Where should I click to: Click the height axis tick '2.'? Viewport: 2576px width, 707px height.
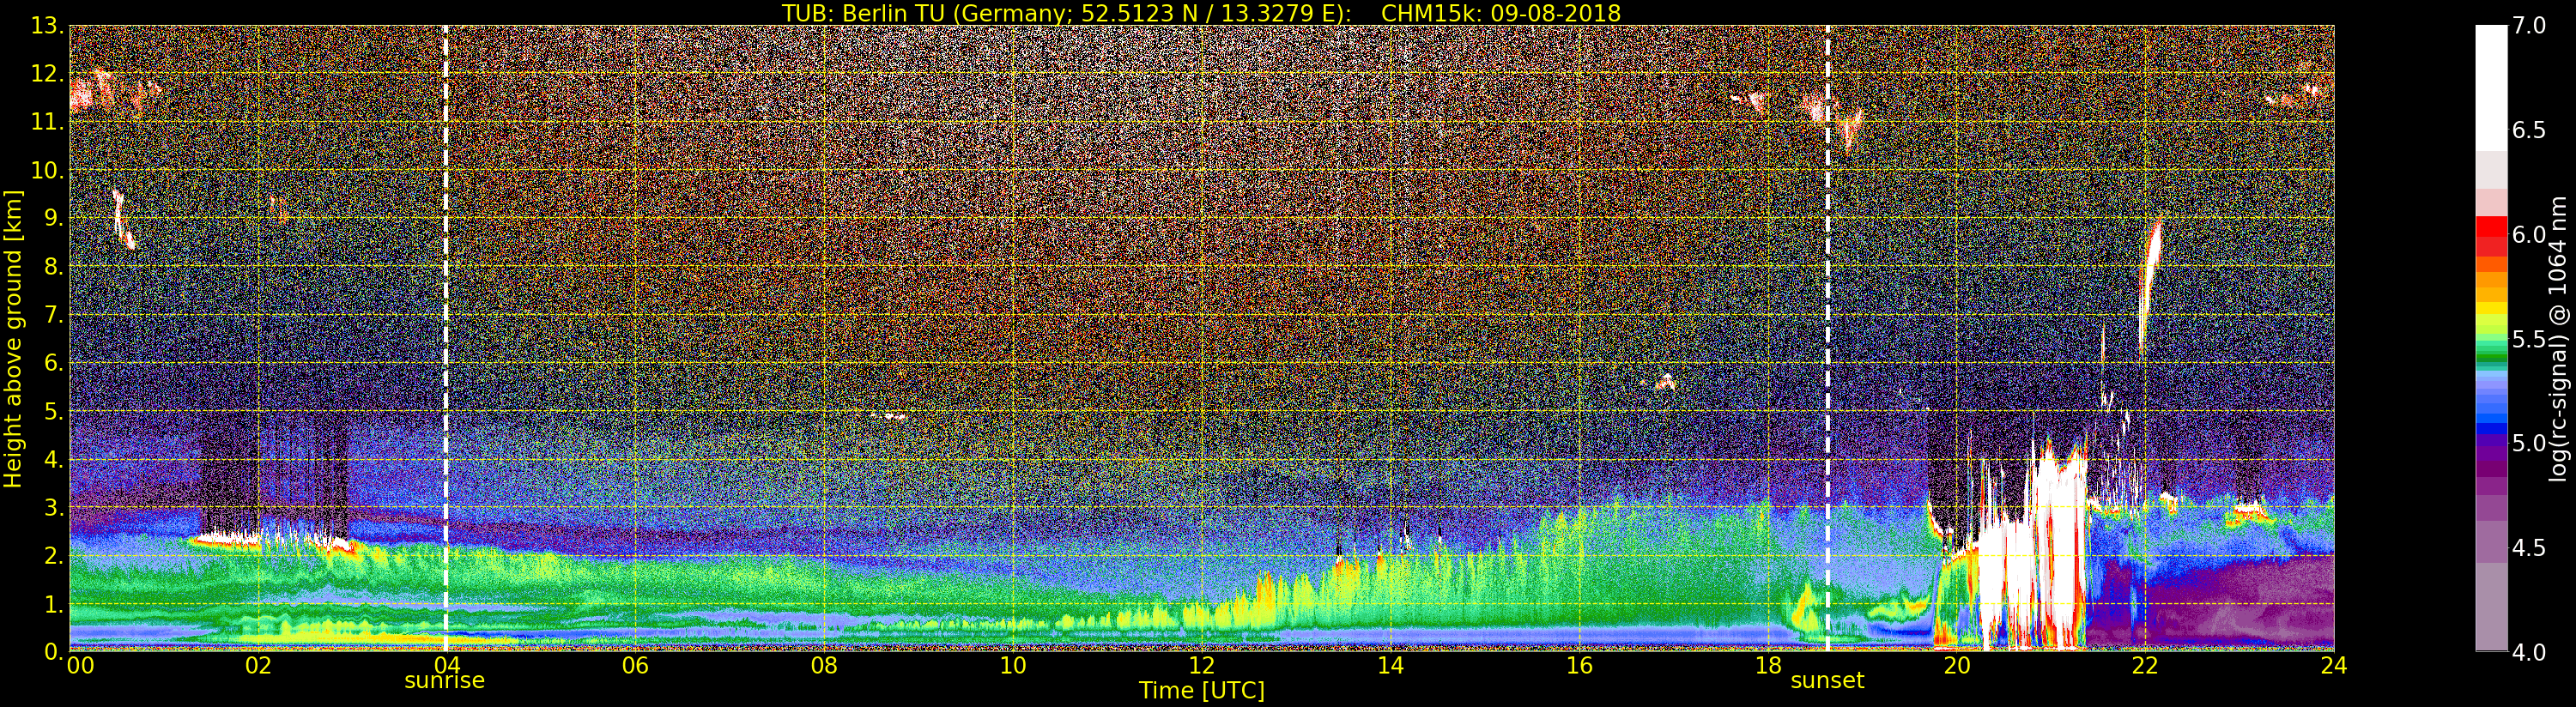[x=53, y=555]
